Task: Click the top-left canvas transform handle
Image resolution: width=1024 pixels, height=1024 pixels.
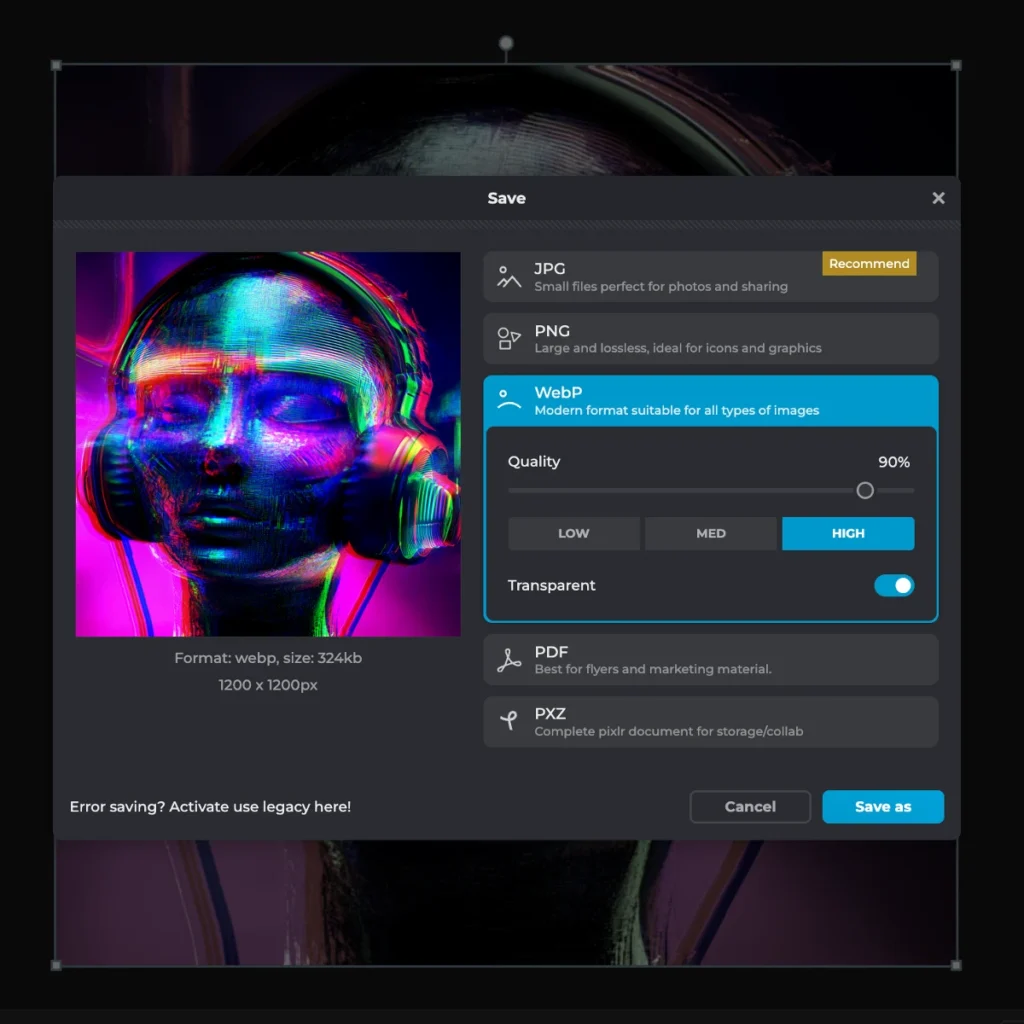Action: coord(56,65)
